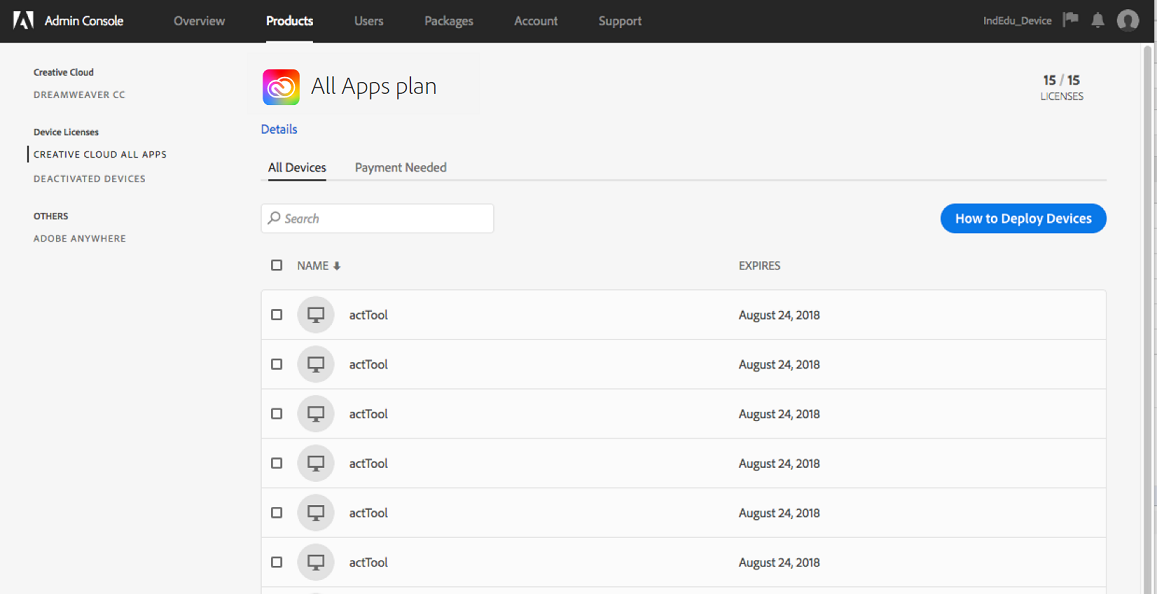Click the monitor icon of the first actTool row

pos(316,315)
